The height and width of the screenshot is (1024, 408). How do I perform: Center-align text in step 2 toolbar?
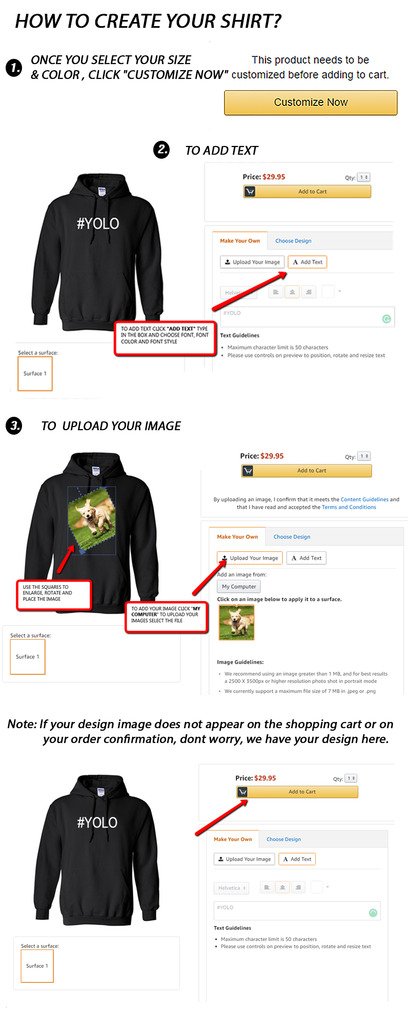pyautogui.click(x=293, y=292)
